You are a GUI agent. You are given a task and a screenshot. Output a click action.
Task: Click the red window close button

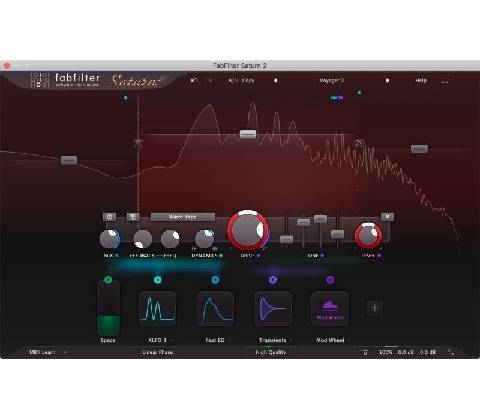click(7, 66)
